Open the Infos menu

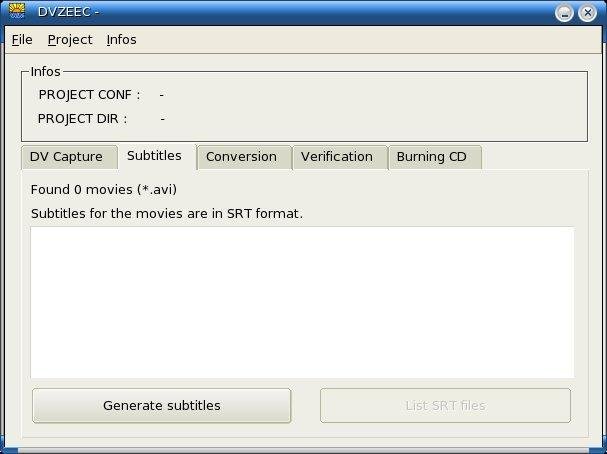122,40
